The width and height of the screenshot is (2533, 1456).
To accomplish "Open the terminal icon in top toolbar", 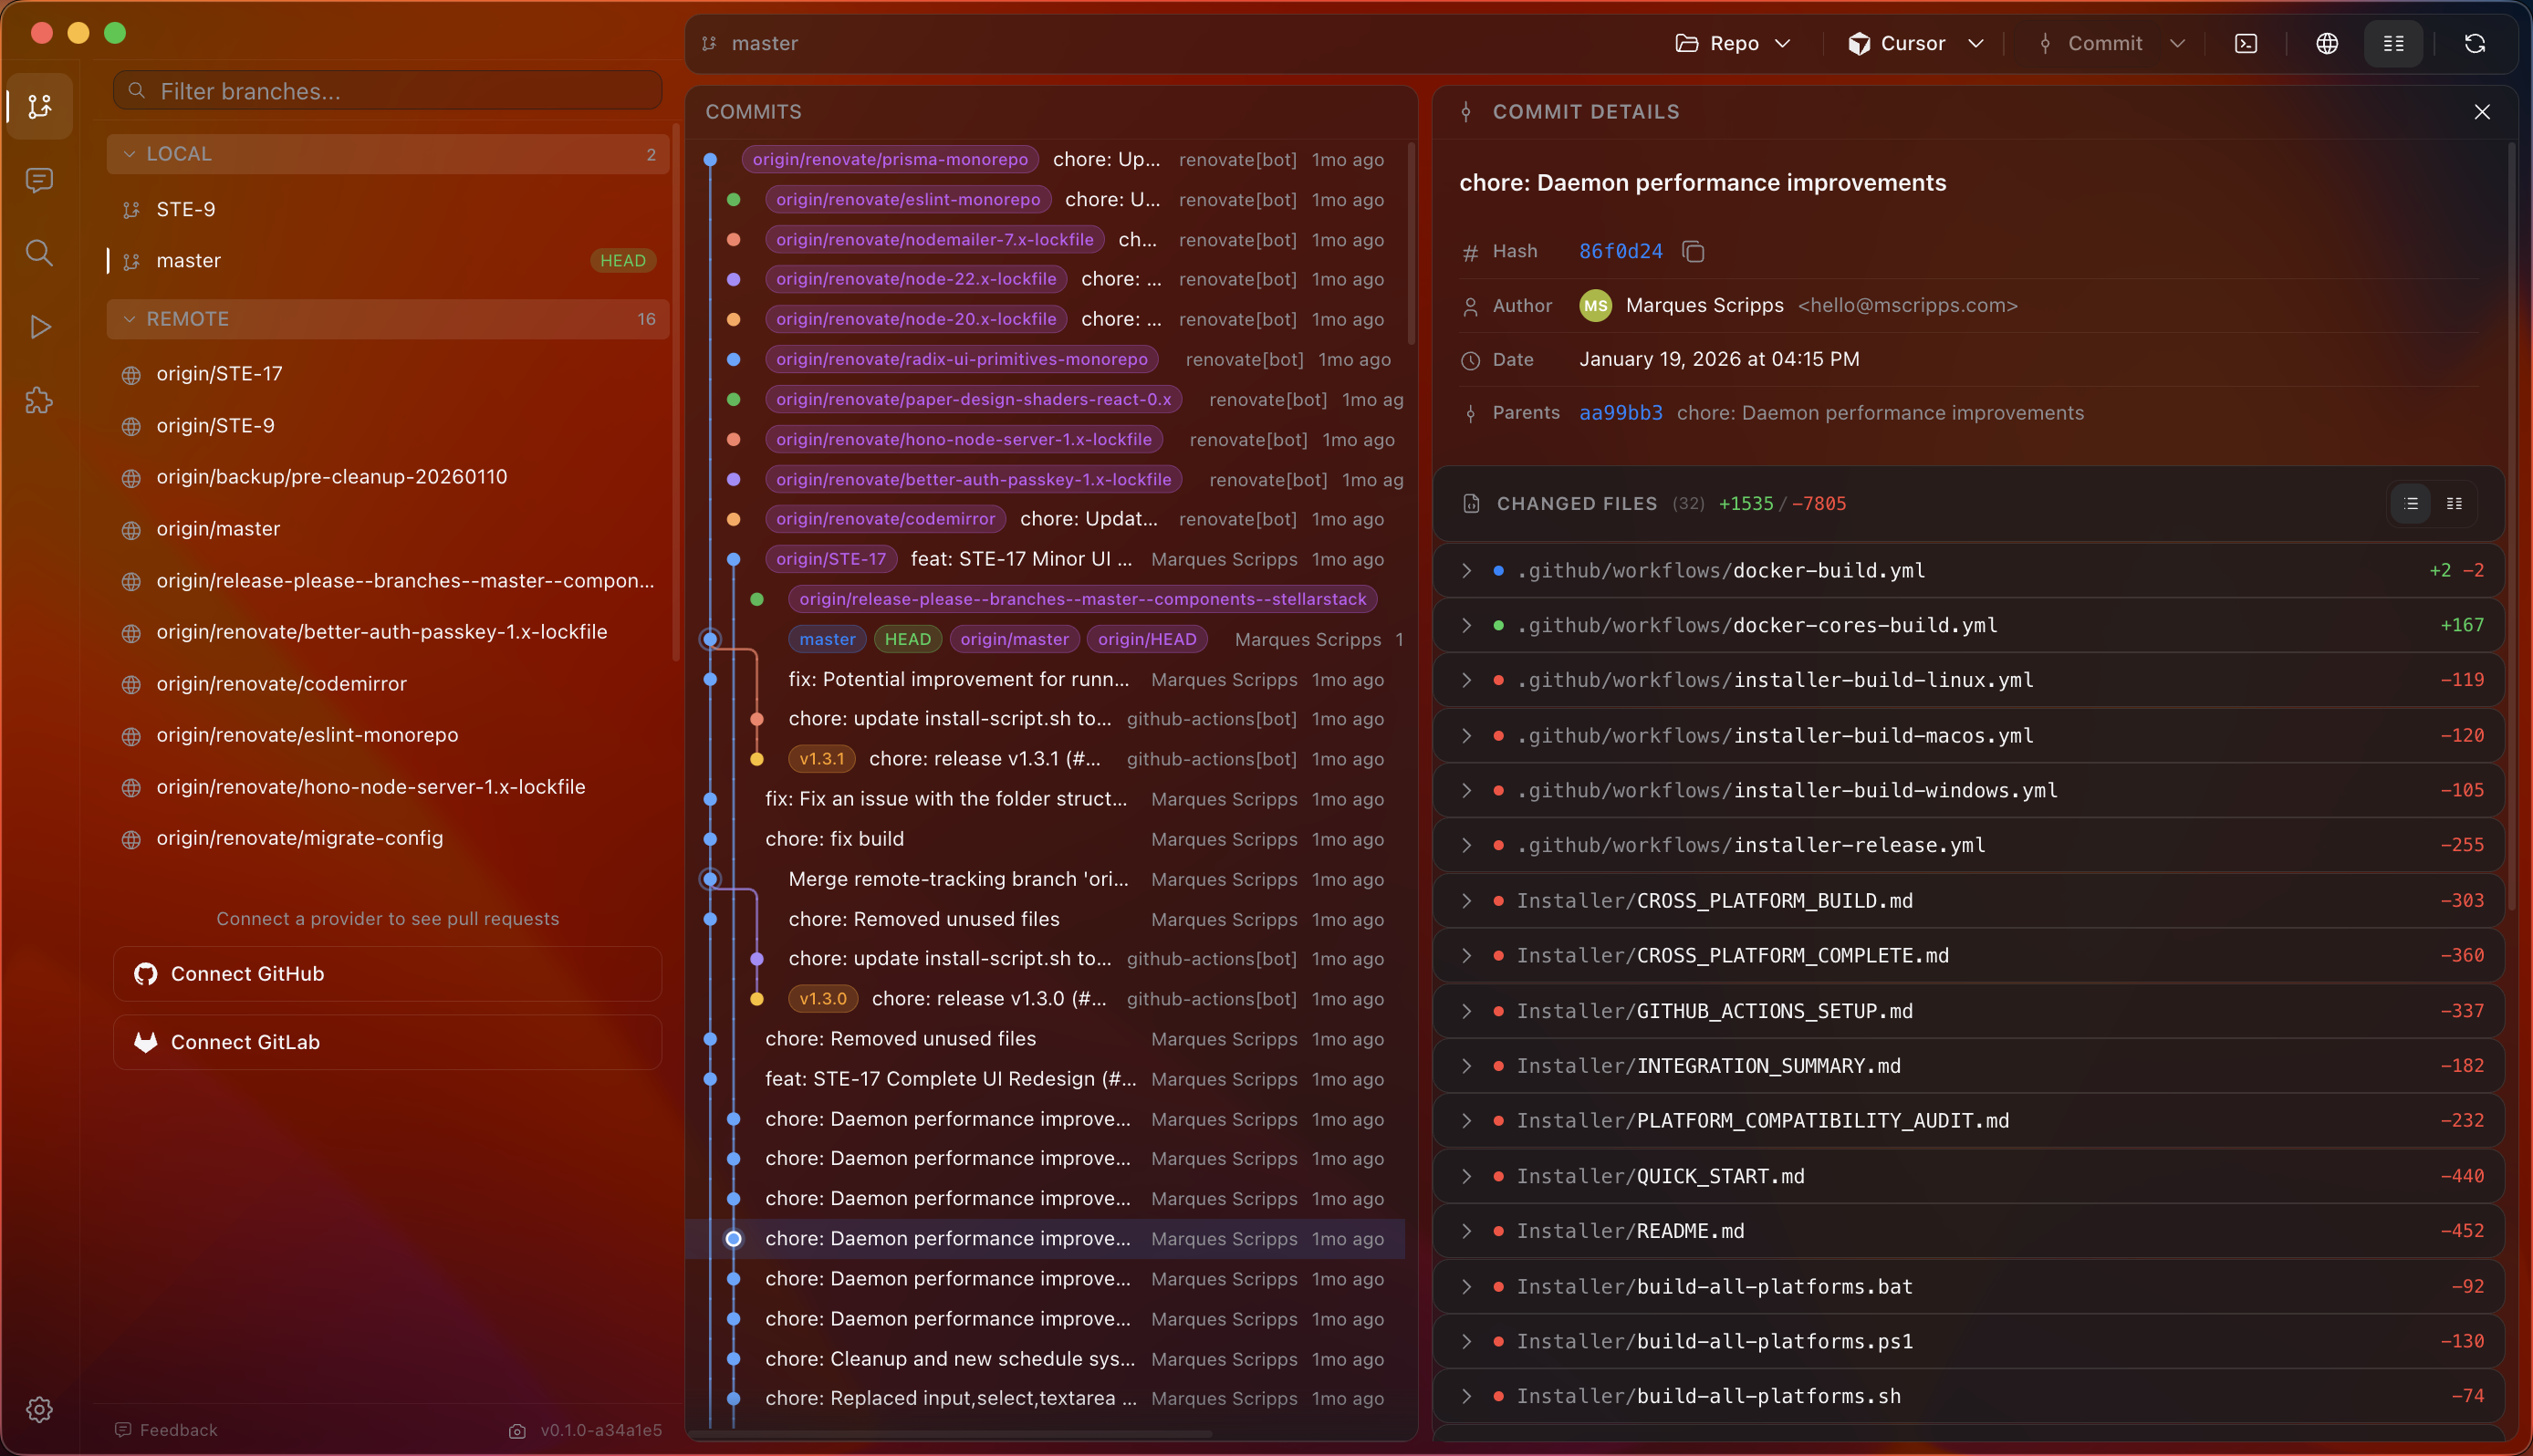I will [2246, 43].
